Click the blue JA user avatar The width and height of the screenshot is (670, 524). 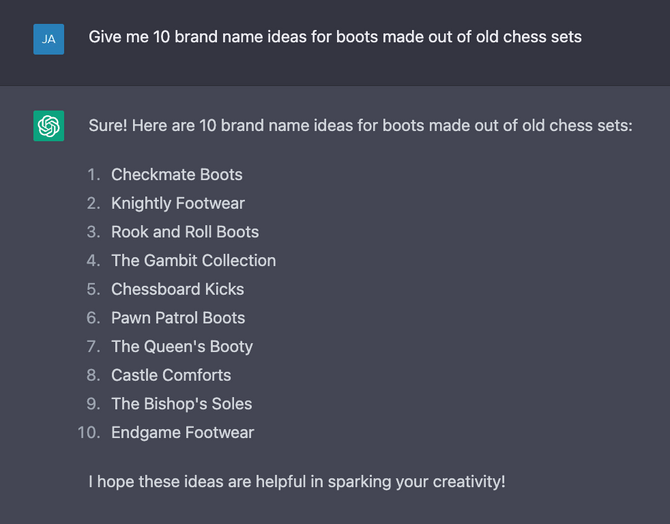click(49, 39)
